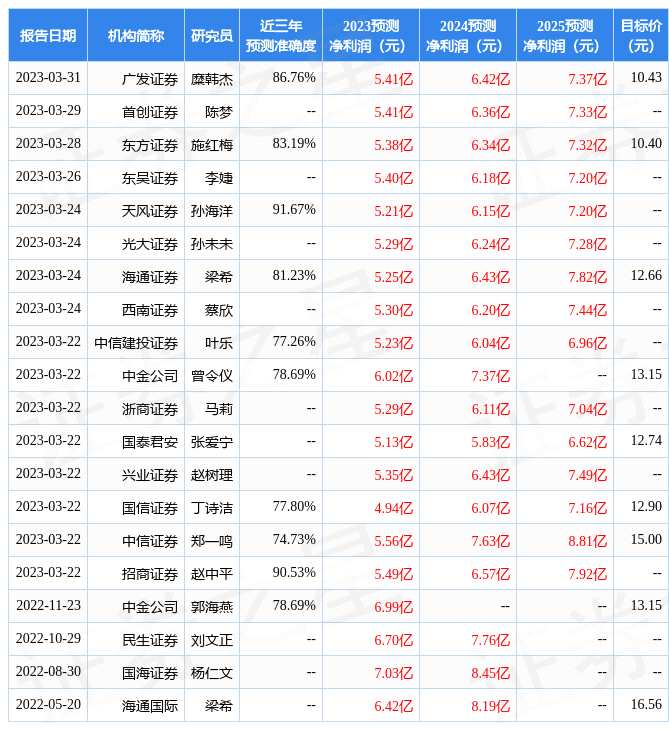The image size is (669, 730).
Task: Click researcher name 叶乐
Action: pos(219,343)
